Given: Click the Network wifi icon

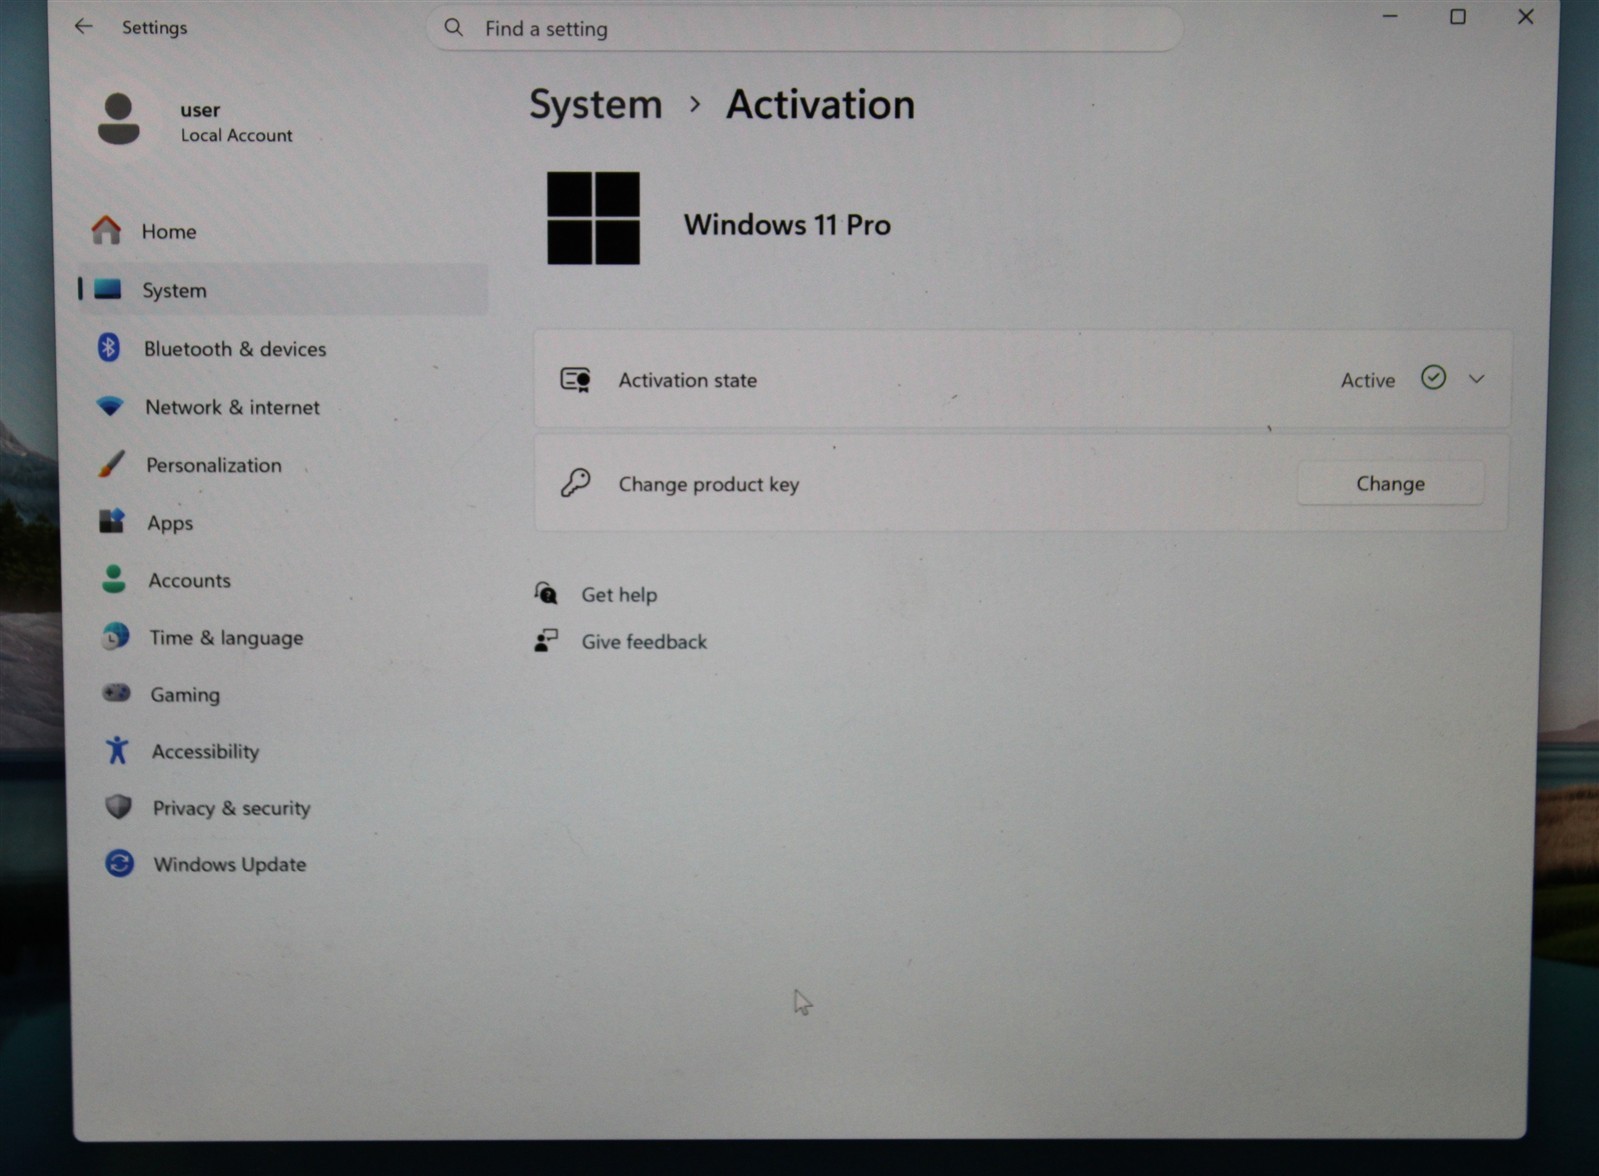Looking at the screenshot, I should [x=110, y=406].
